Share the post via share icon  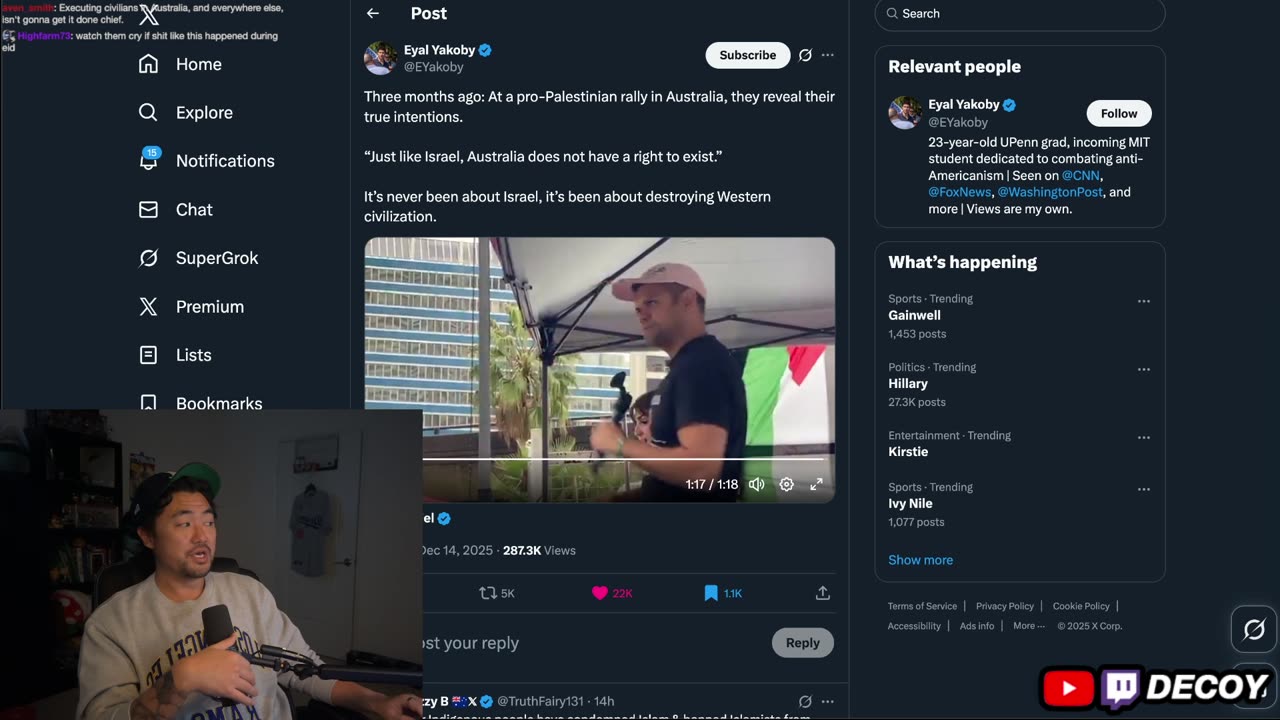tap(822, 593)
